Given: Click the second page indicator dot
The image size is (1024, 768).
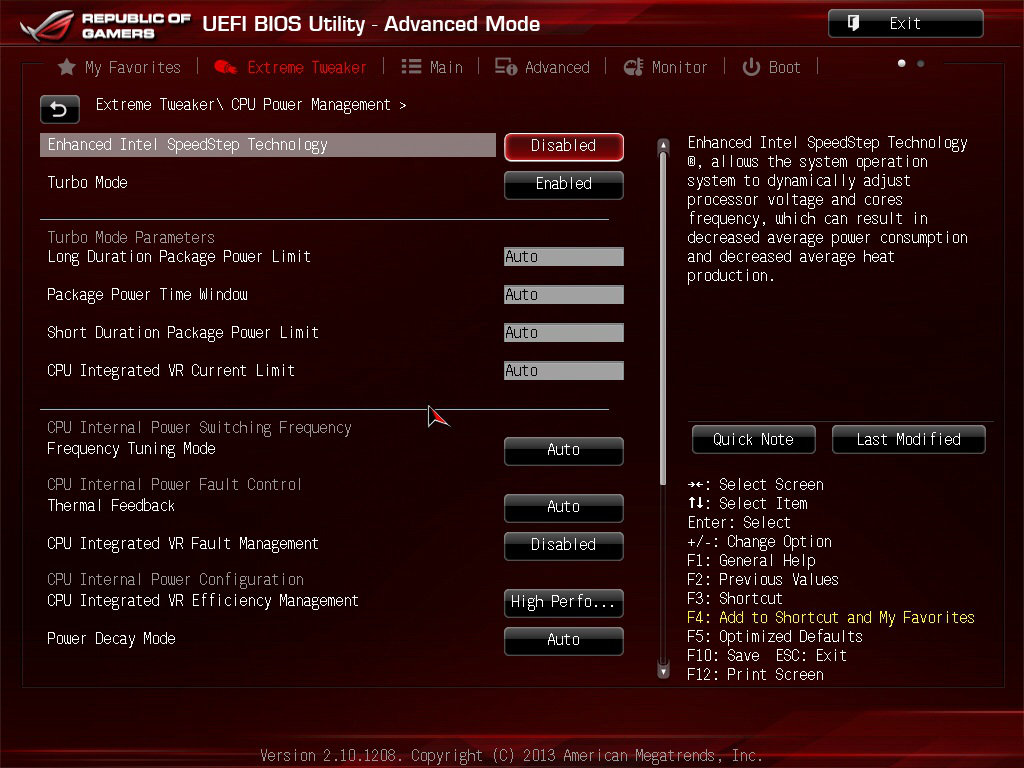Looking at the screenshot, I should point(920,63).
